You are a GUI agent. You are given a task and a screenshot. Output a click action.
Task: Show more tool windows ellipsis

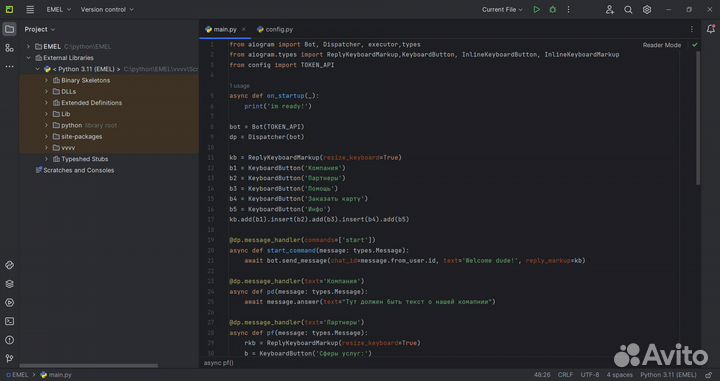[x=9, y=67]
